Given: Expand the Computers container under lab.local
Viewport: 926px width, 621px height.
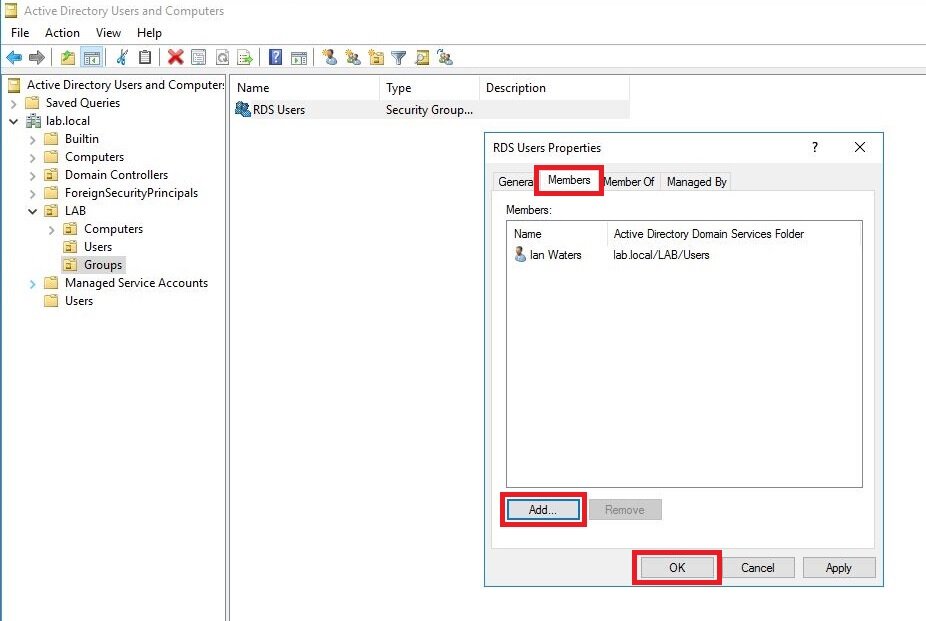Looking at the screenshot, I should click(x=32, y=158).
